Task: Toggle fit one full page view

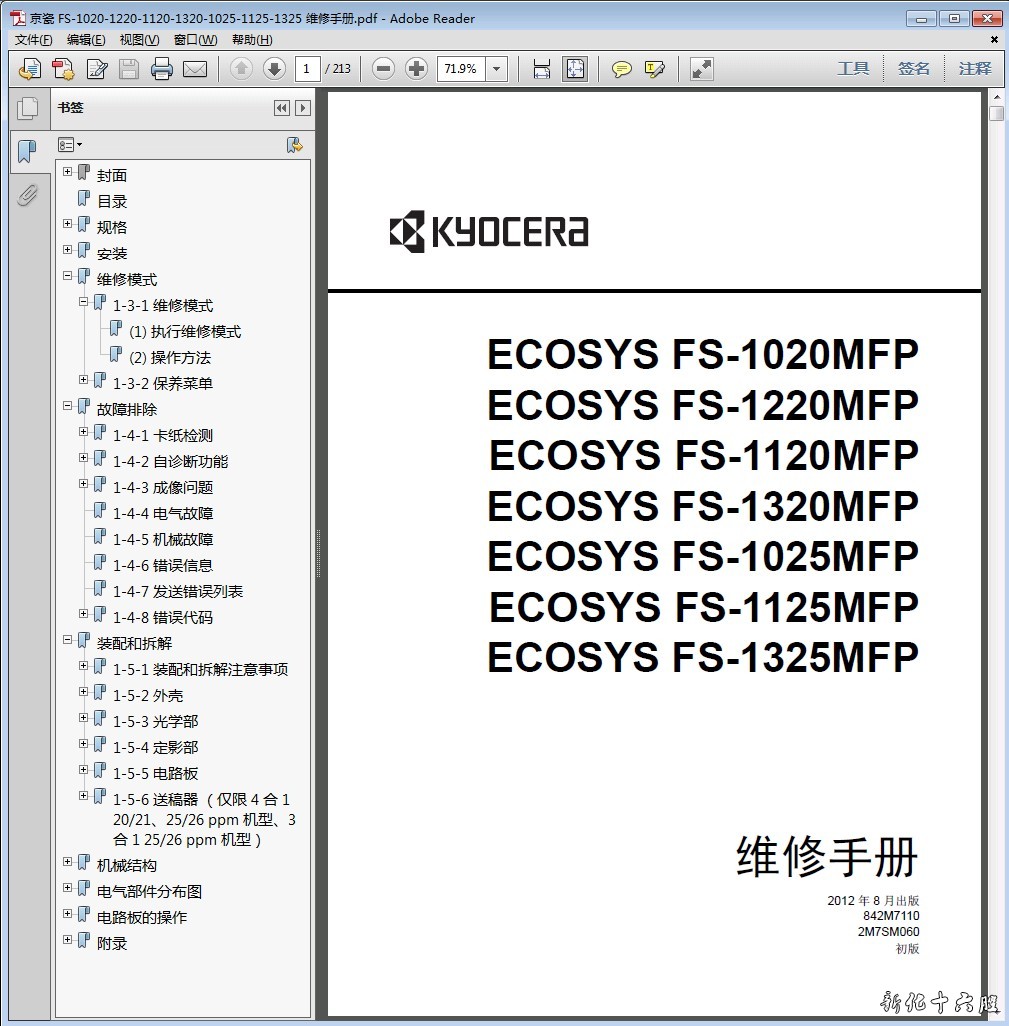Action: point(575,69)
